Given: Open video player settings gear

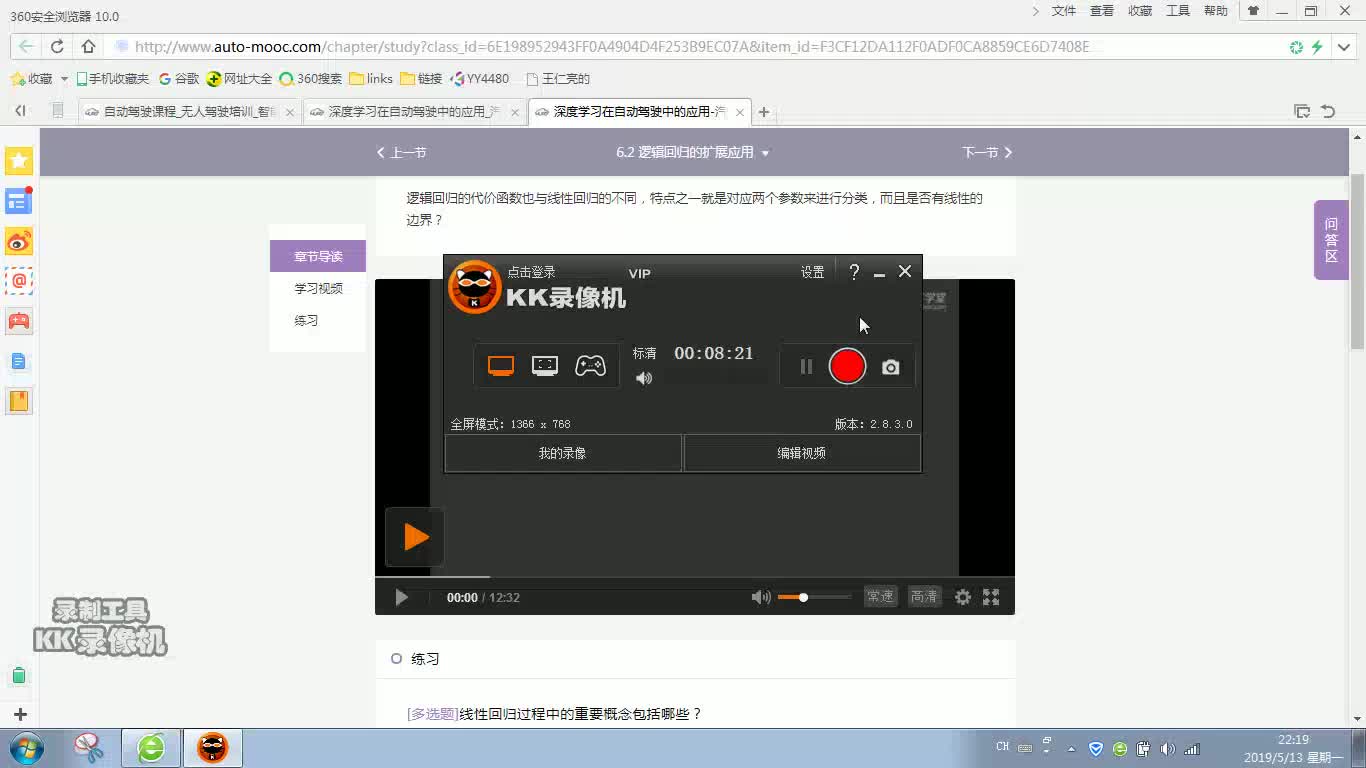Looking at the screenshot, I should (963, 597).
